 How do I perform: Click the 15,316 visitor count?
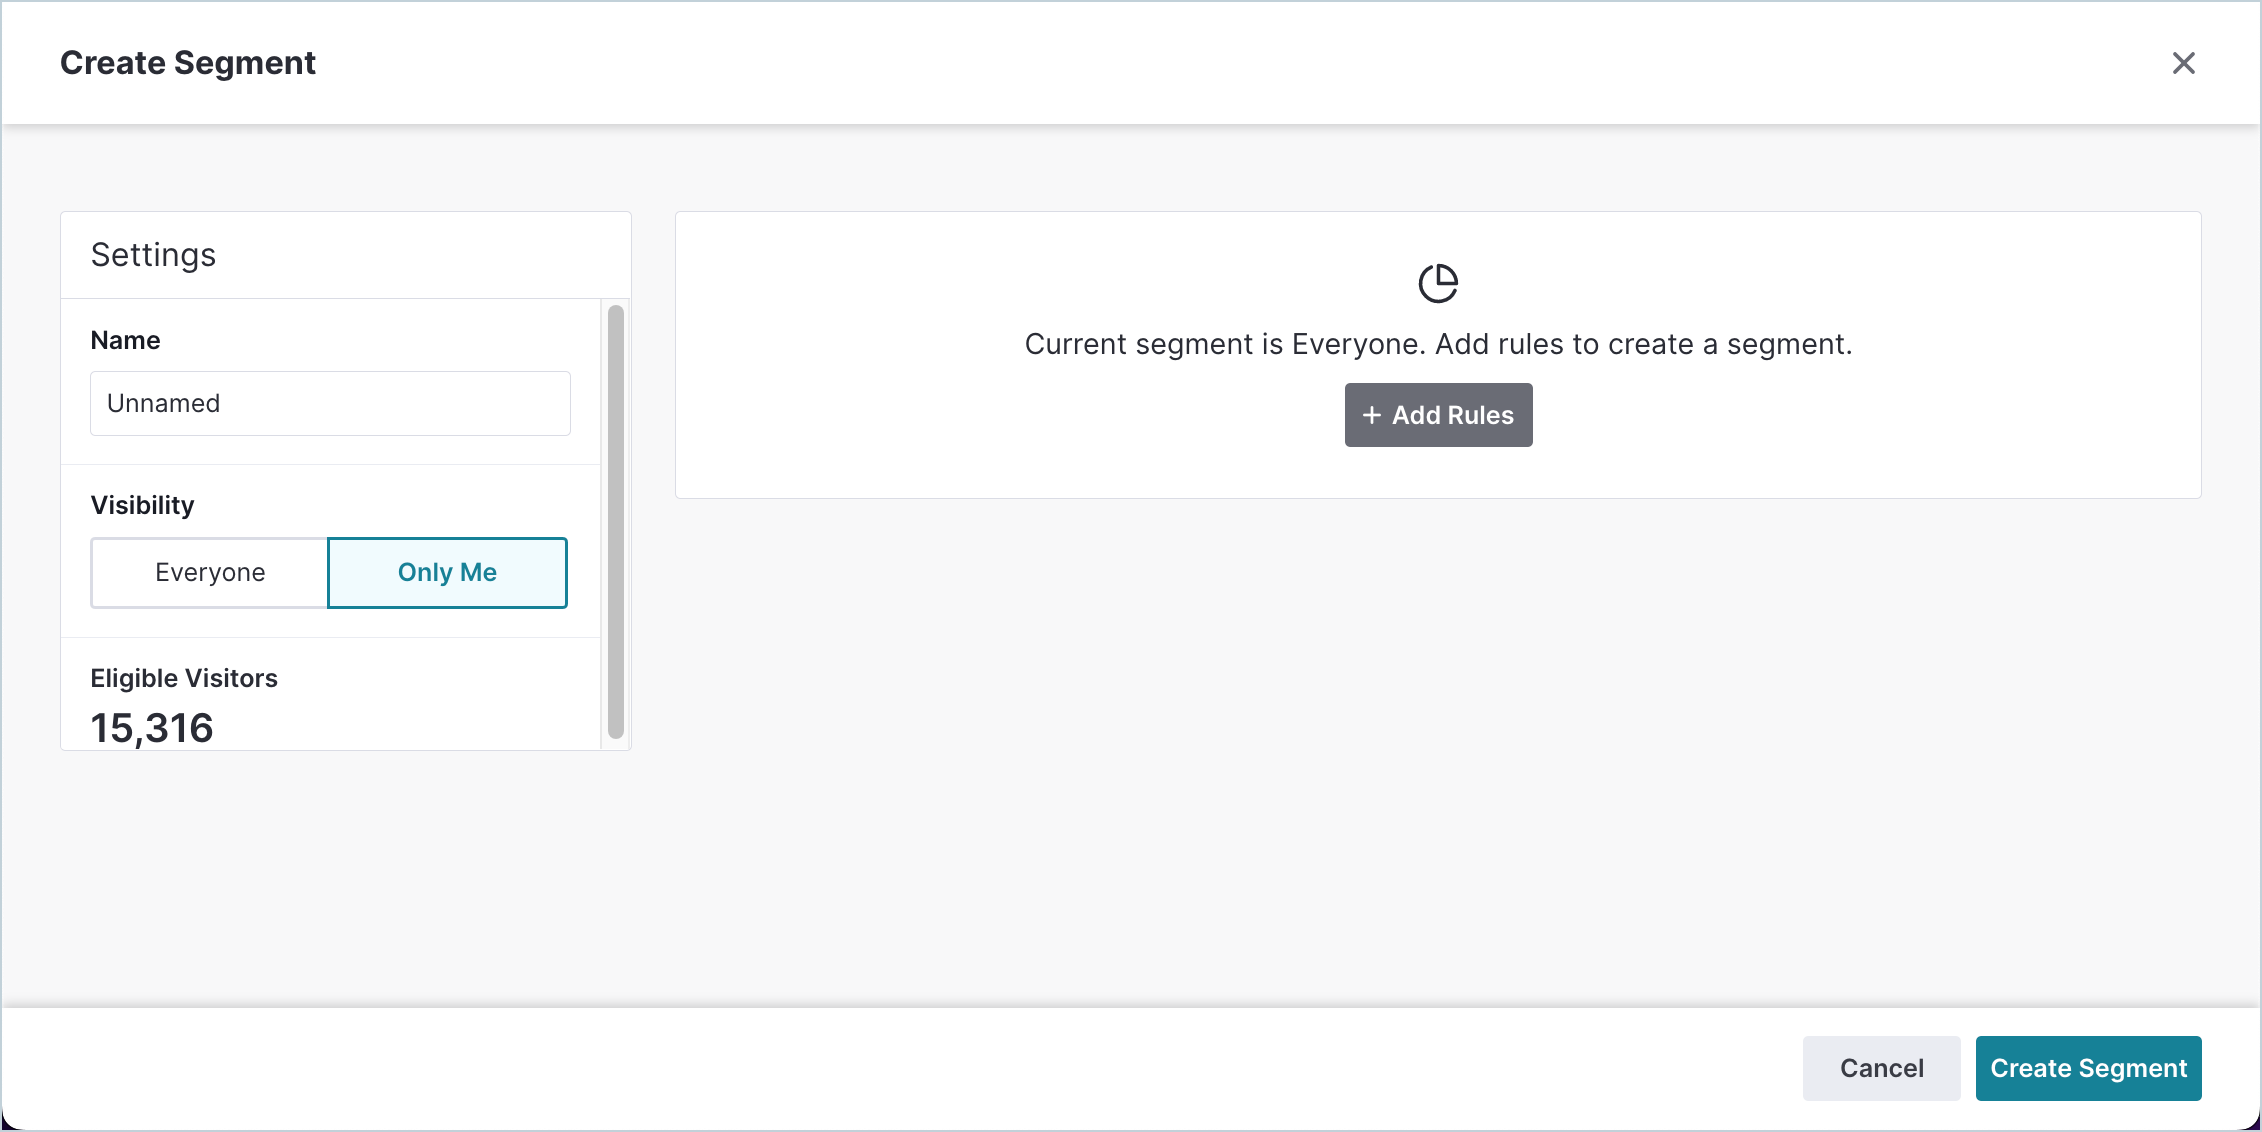tap(152, 728)
